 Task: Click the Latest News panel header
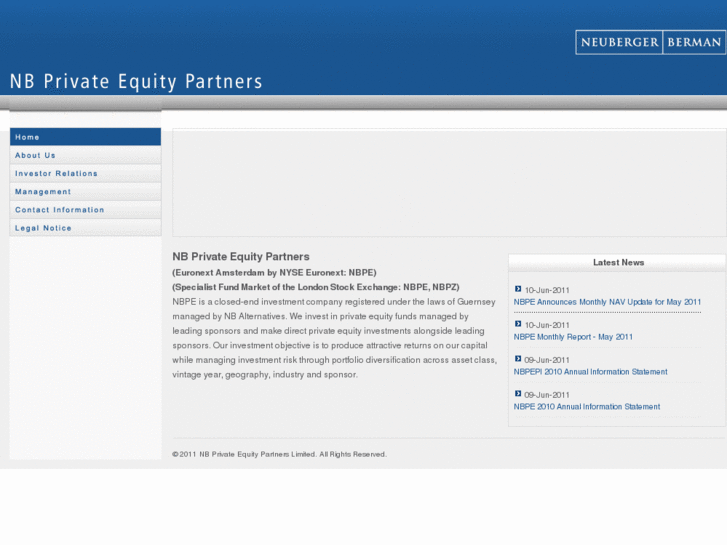617,263
